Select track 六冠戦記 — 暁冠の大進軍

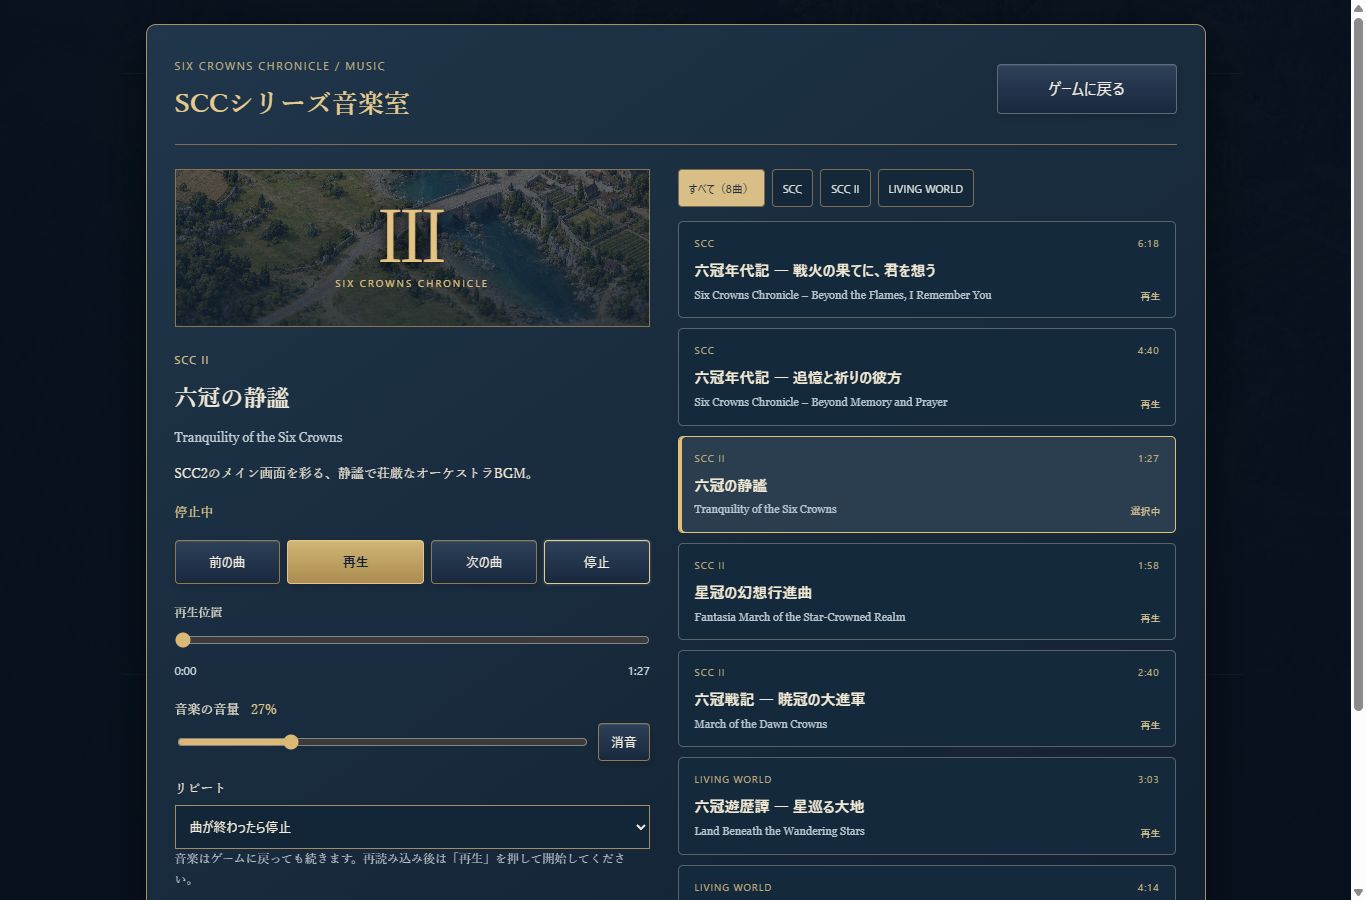tap(927, 699)
